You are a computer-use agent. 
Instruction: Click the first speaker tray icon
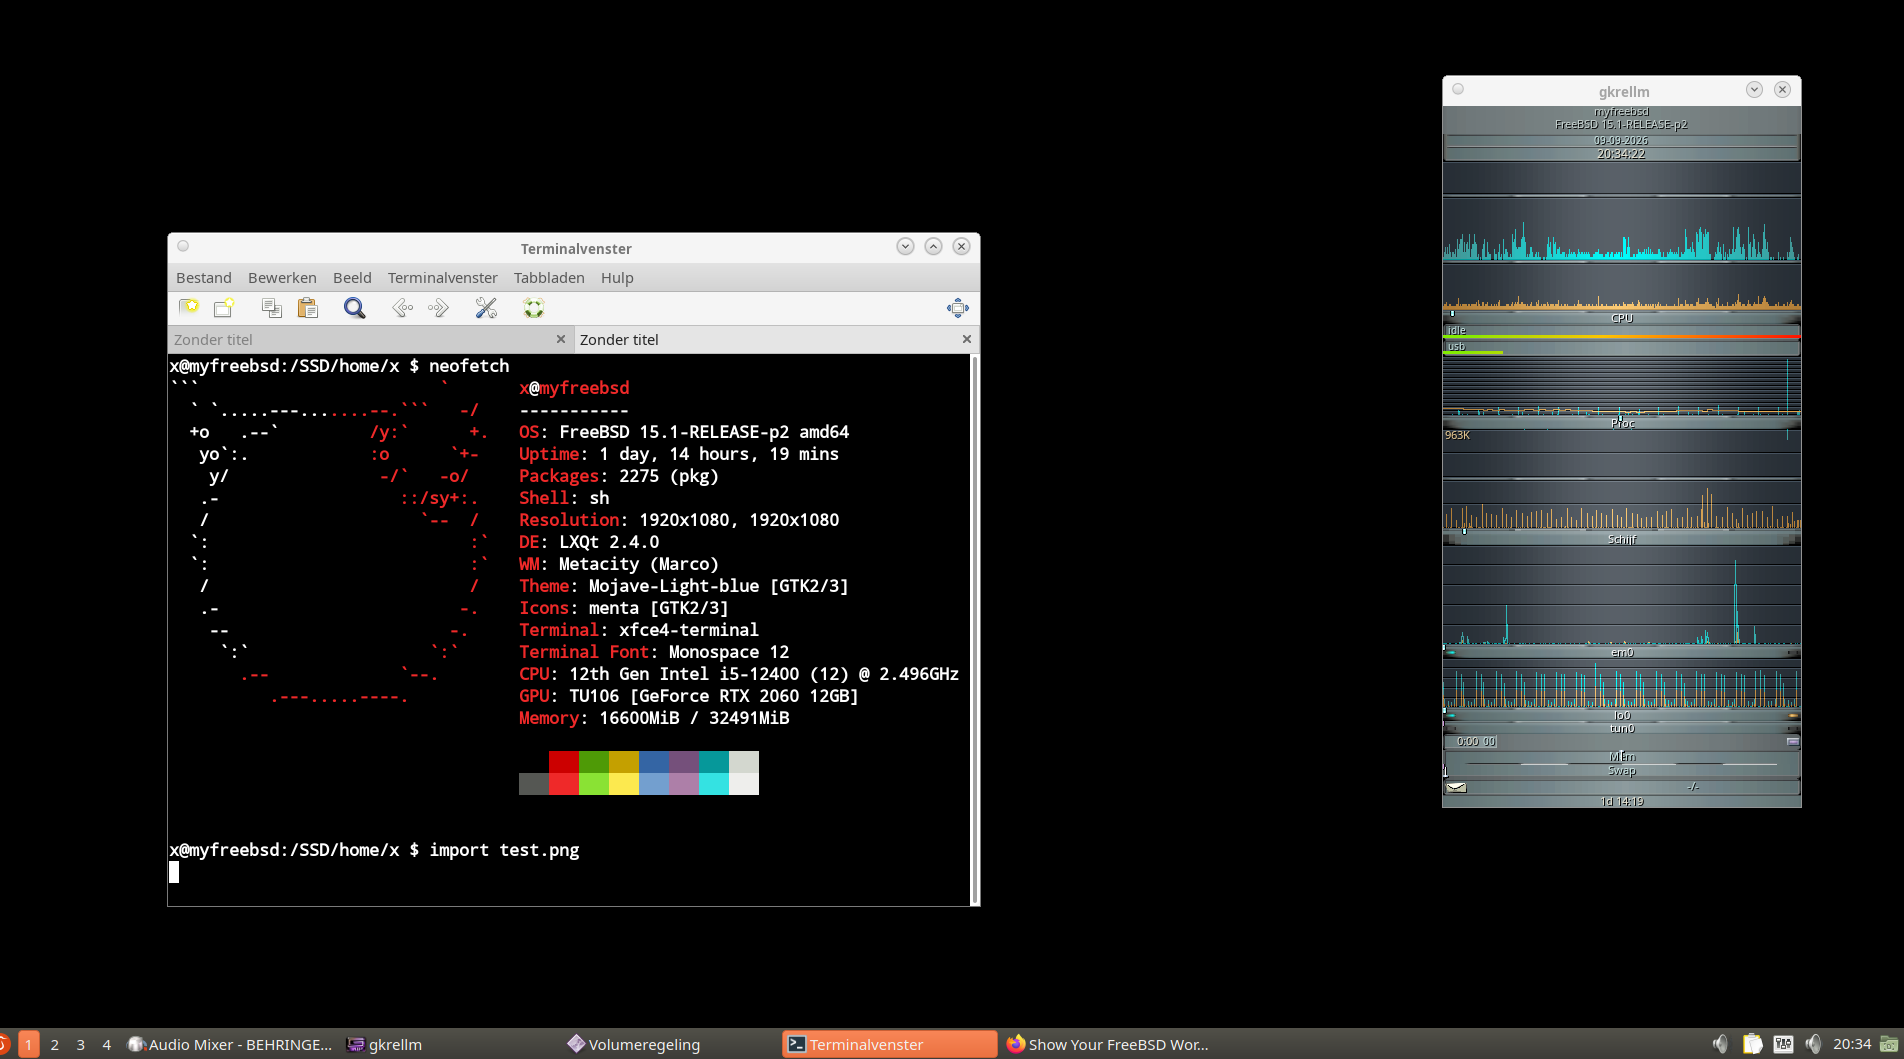click(1721, 1044)
